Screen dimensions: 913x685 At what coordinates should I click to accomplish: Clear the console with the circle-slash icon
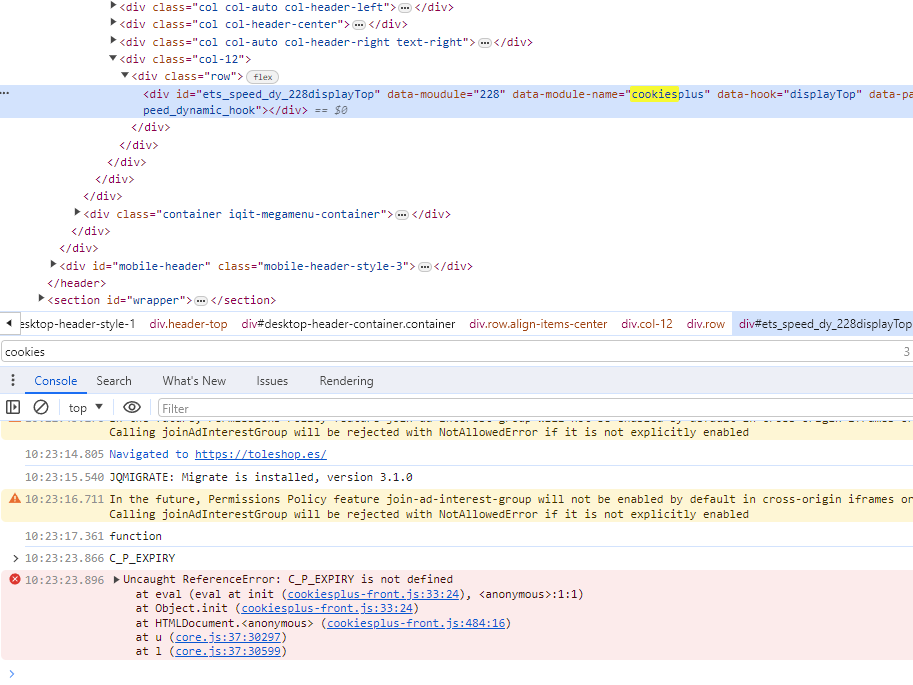(x=41, y=407)
